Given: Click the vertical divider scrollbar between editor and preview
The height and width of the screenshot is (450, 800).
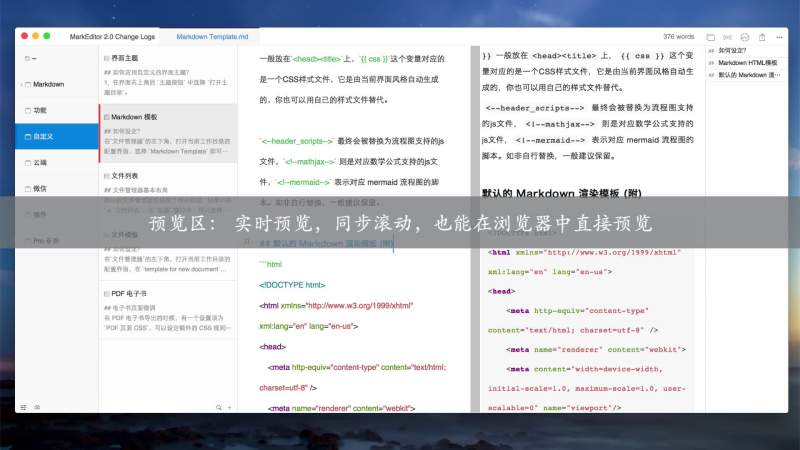Looking at the screenshot, I should [475, 229].
